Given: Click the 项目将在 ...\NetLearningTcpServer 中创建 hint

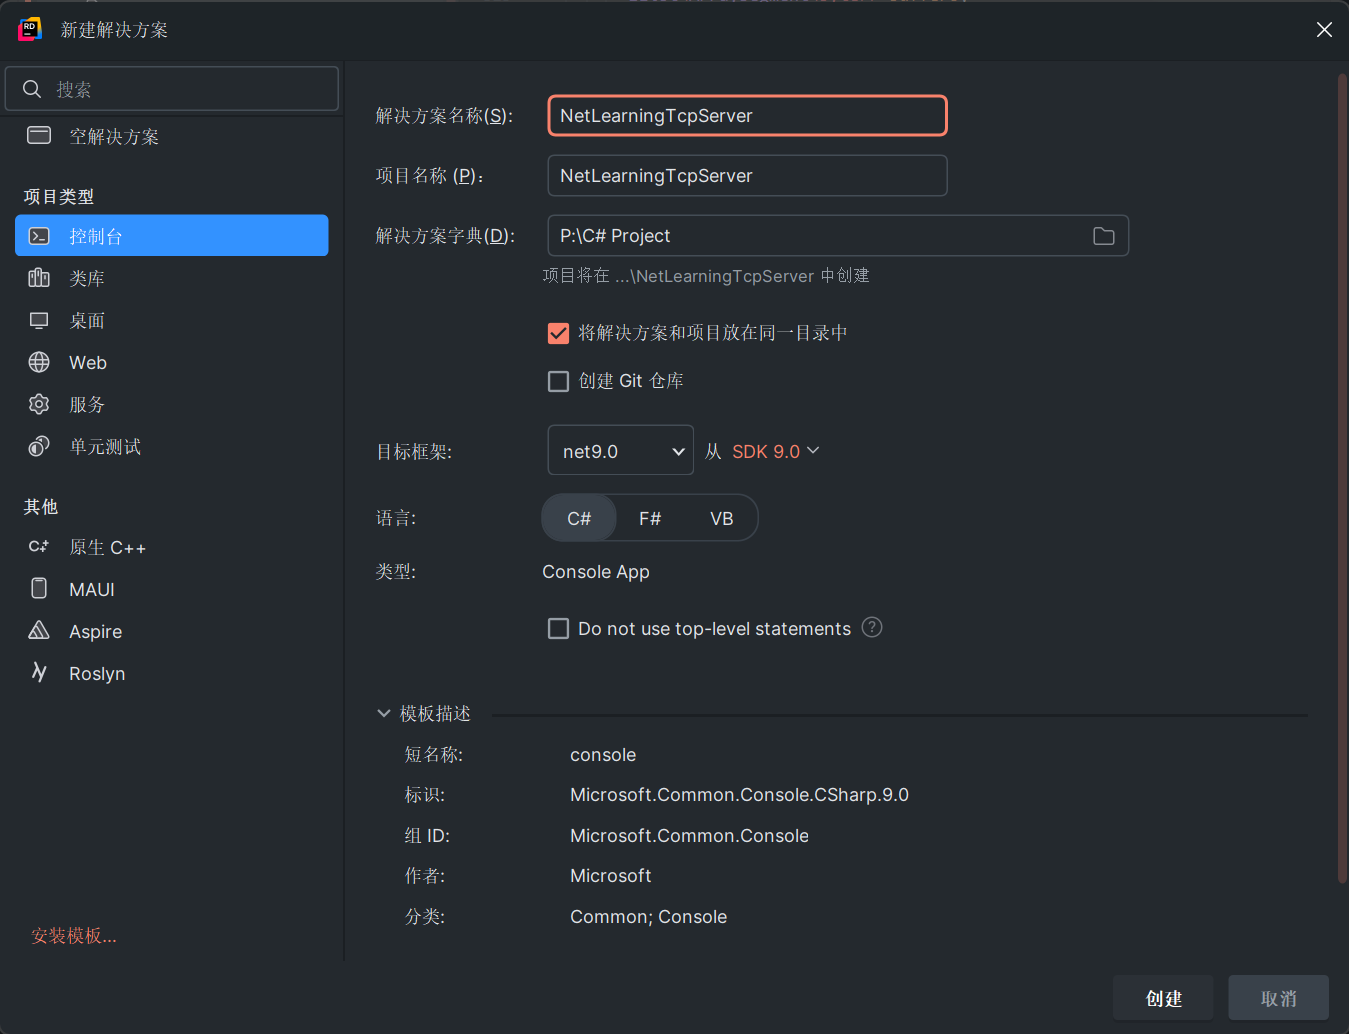Looking at the screenshot, I should click(x=706, y=276).
